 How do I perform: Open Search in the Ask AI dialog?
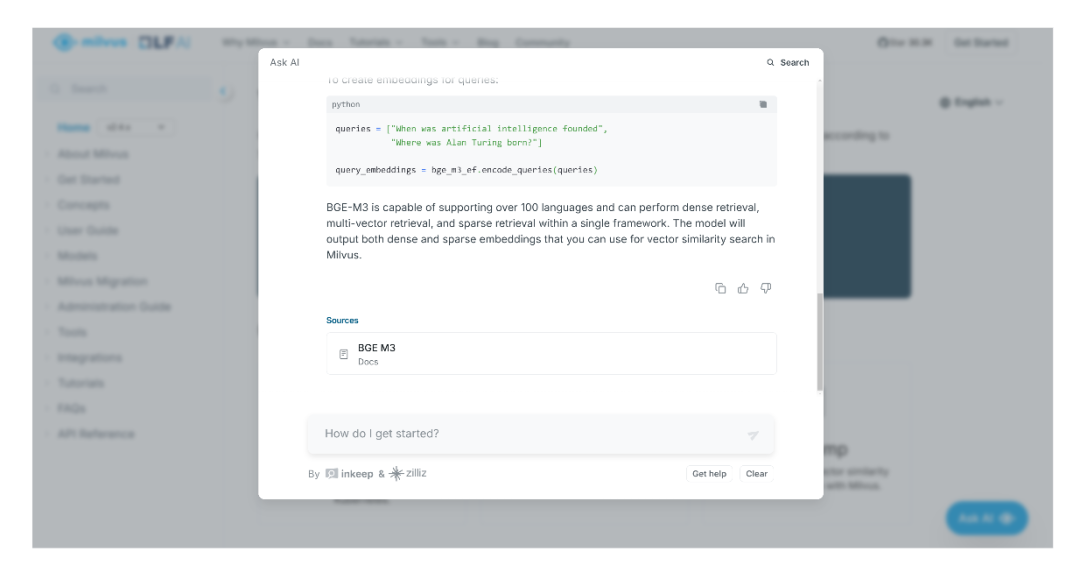[788, 63]
